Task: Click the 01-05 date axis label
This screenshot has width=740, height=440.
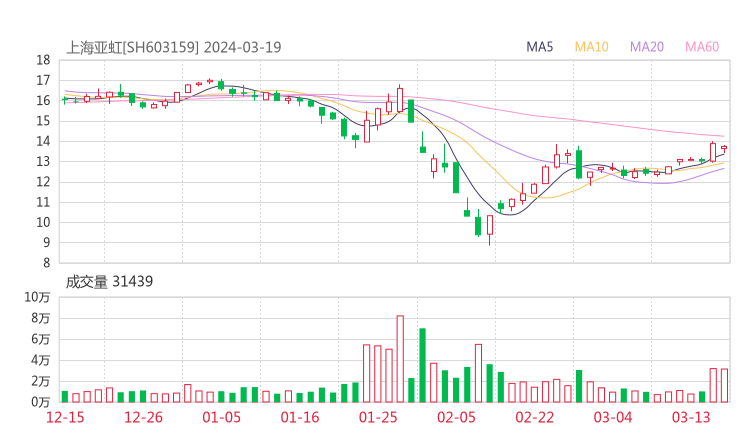Action: point(221,417)
